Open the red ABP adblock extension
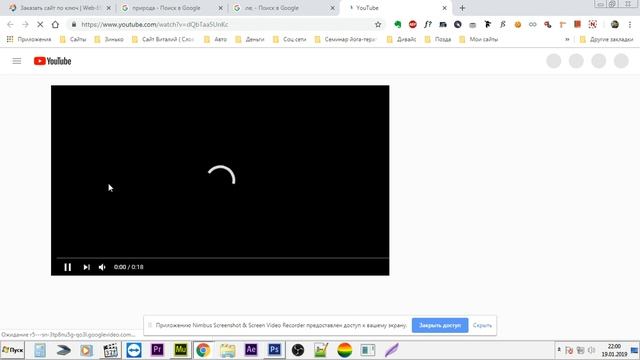This screenshot has width=640, height=360. (413, 24)
